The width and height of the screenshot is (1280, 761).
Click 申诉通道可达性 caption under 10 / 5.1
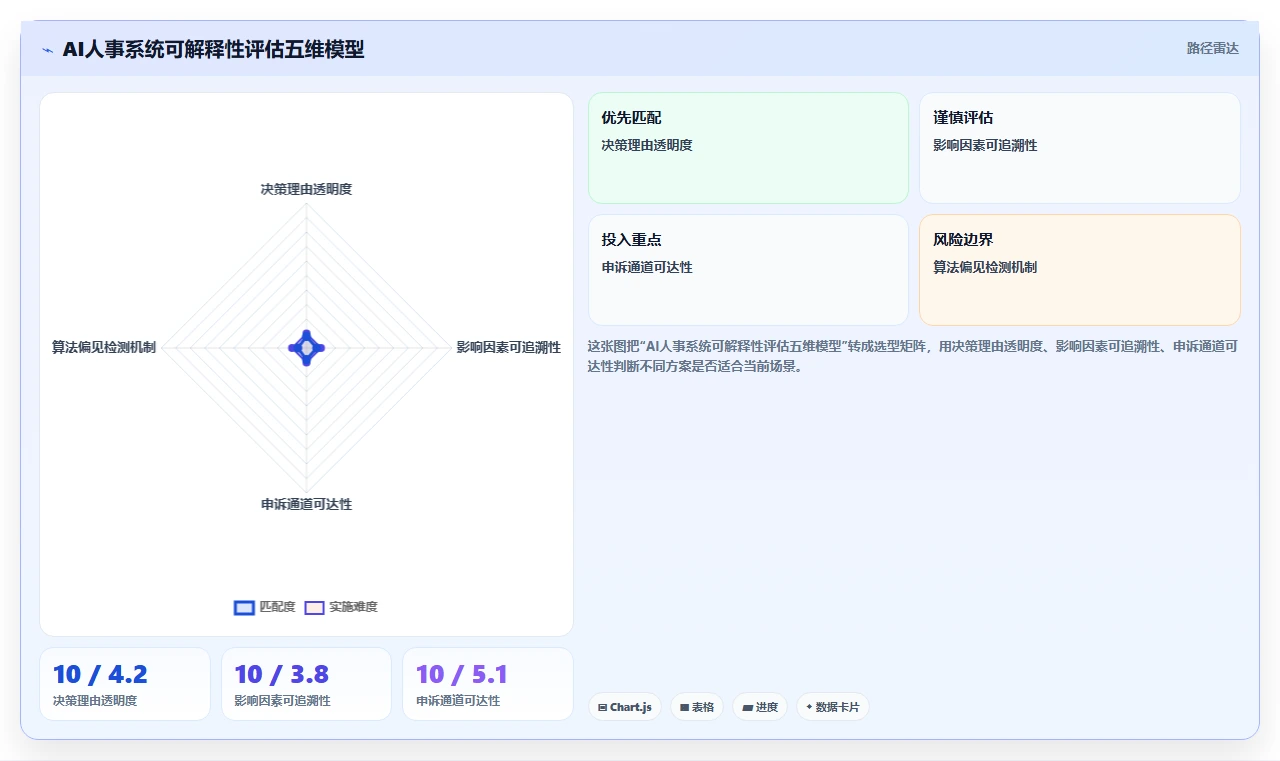[x=458, y=701]
